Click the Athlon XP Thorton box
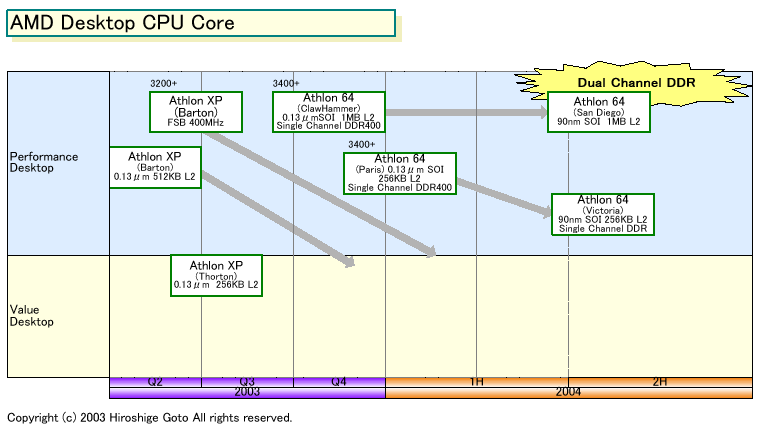 tap(216, 275)
